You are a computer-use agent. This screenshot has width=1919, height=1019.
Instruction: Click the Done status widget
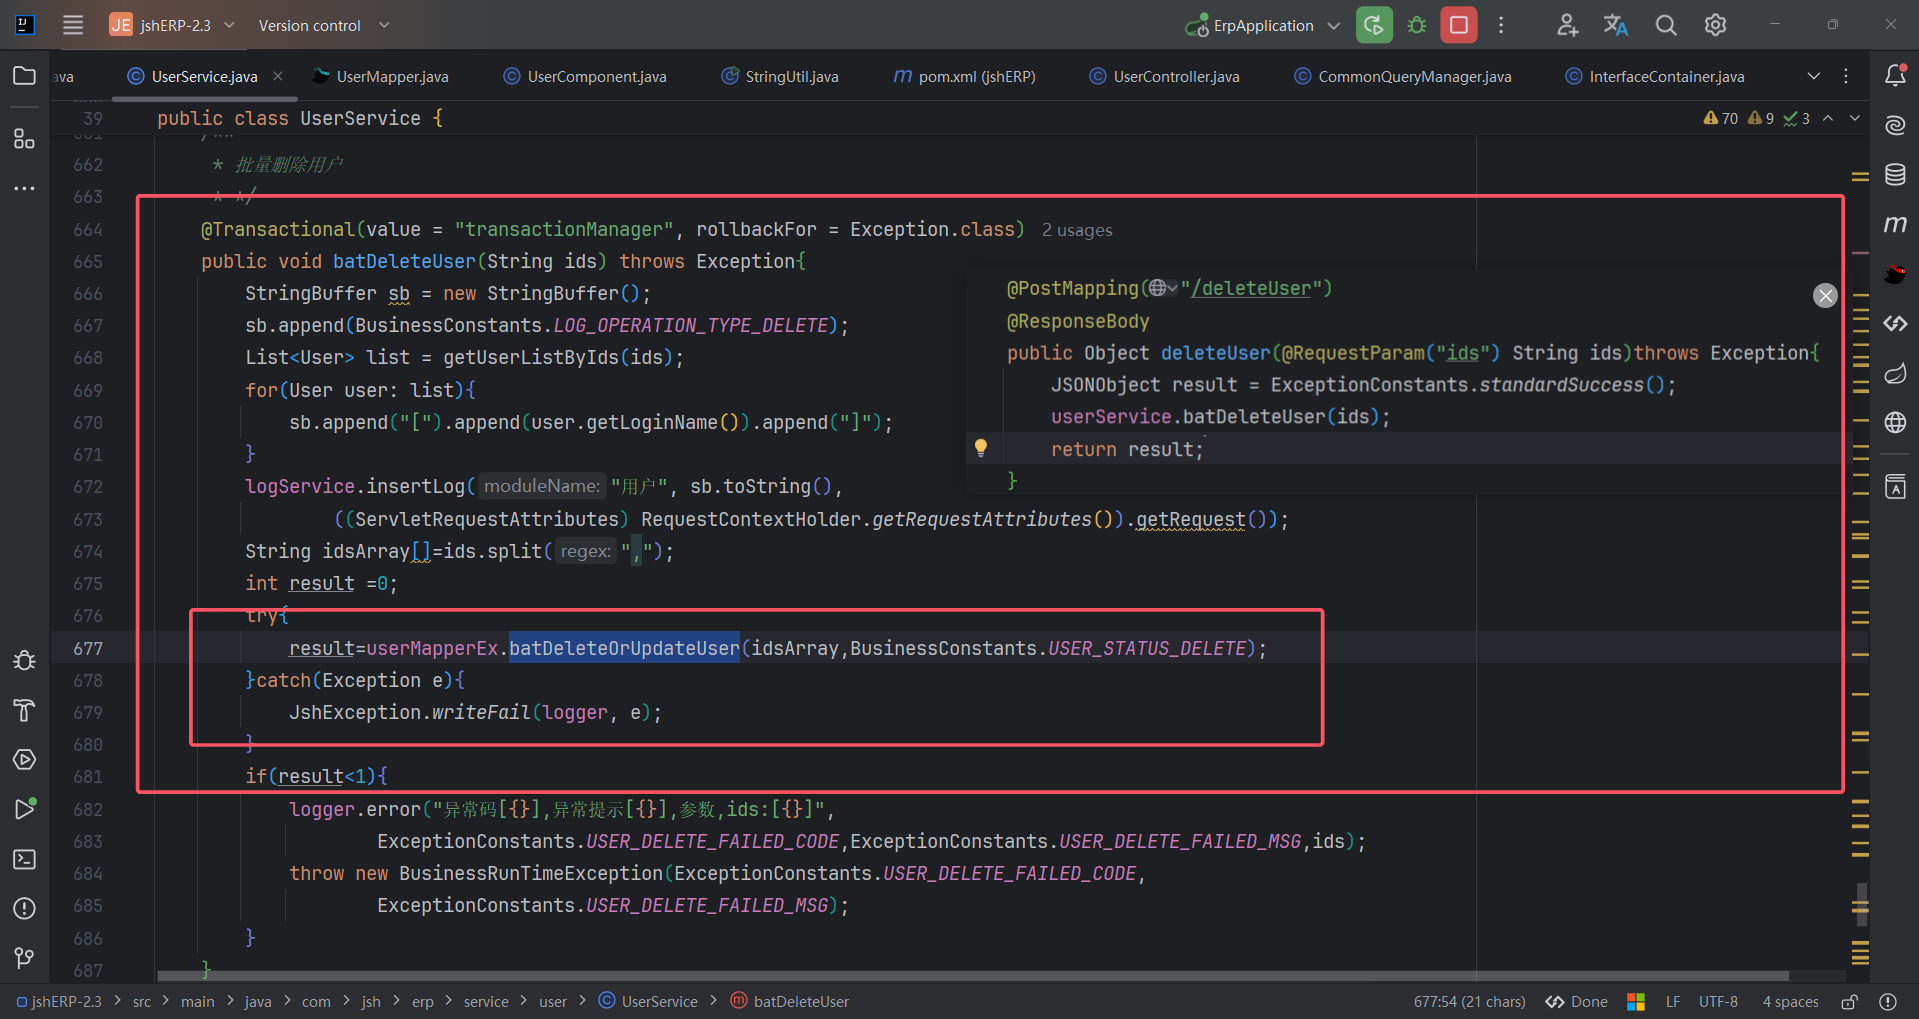click(x=1577, y=1001)
